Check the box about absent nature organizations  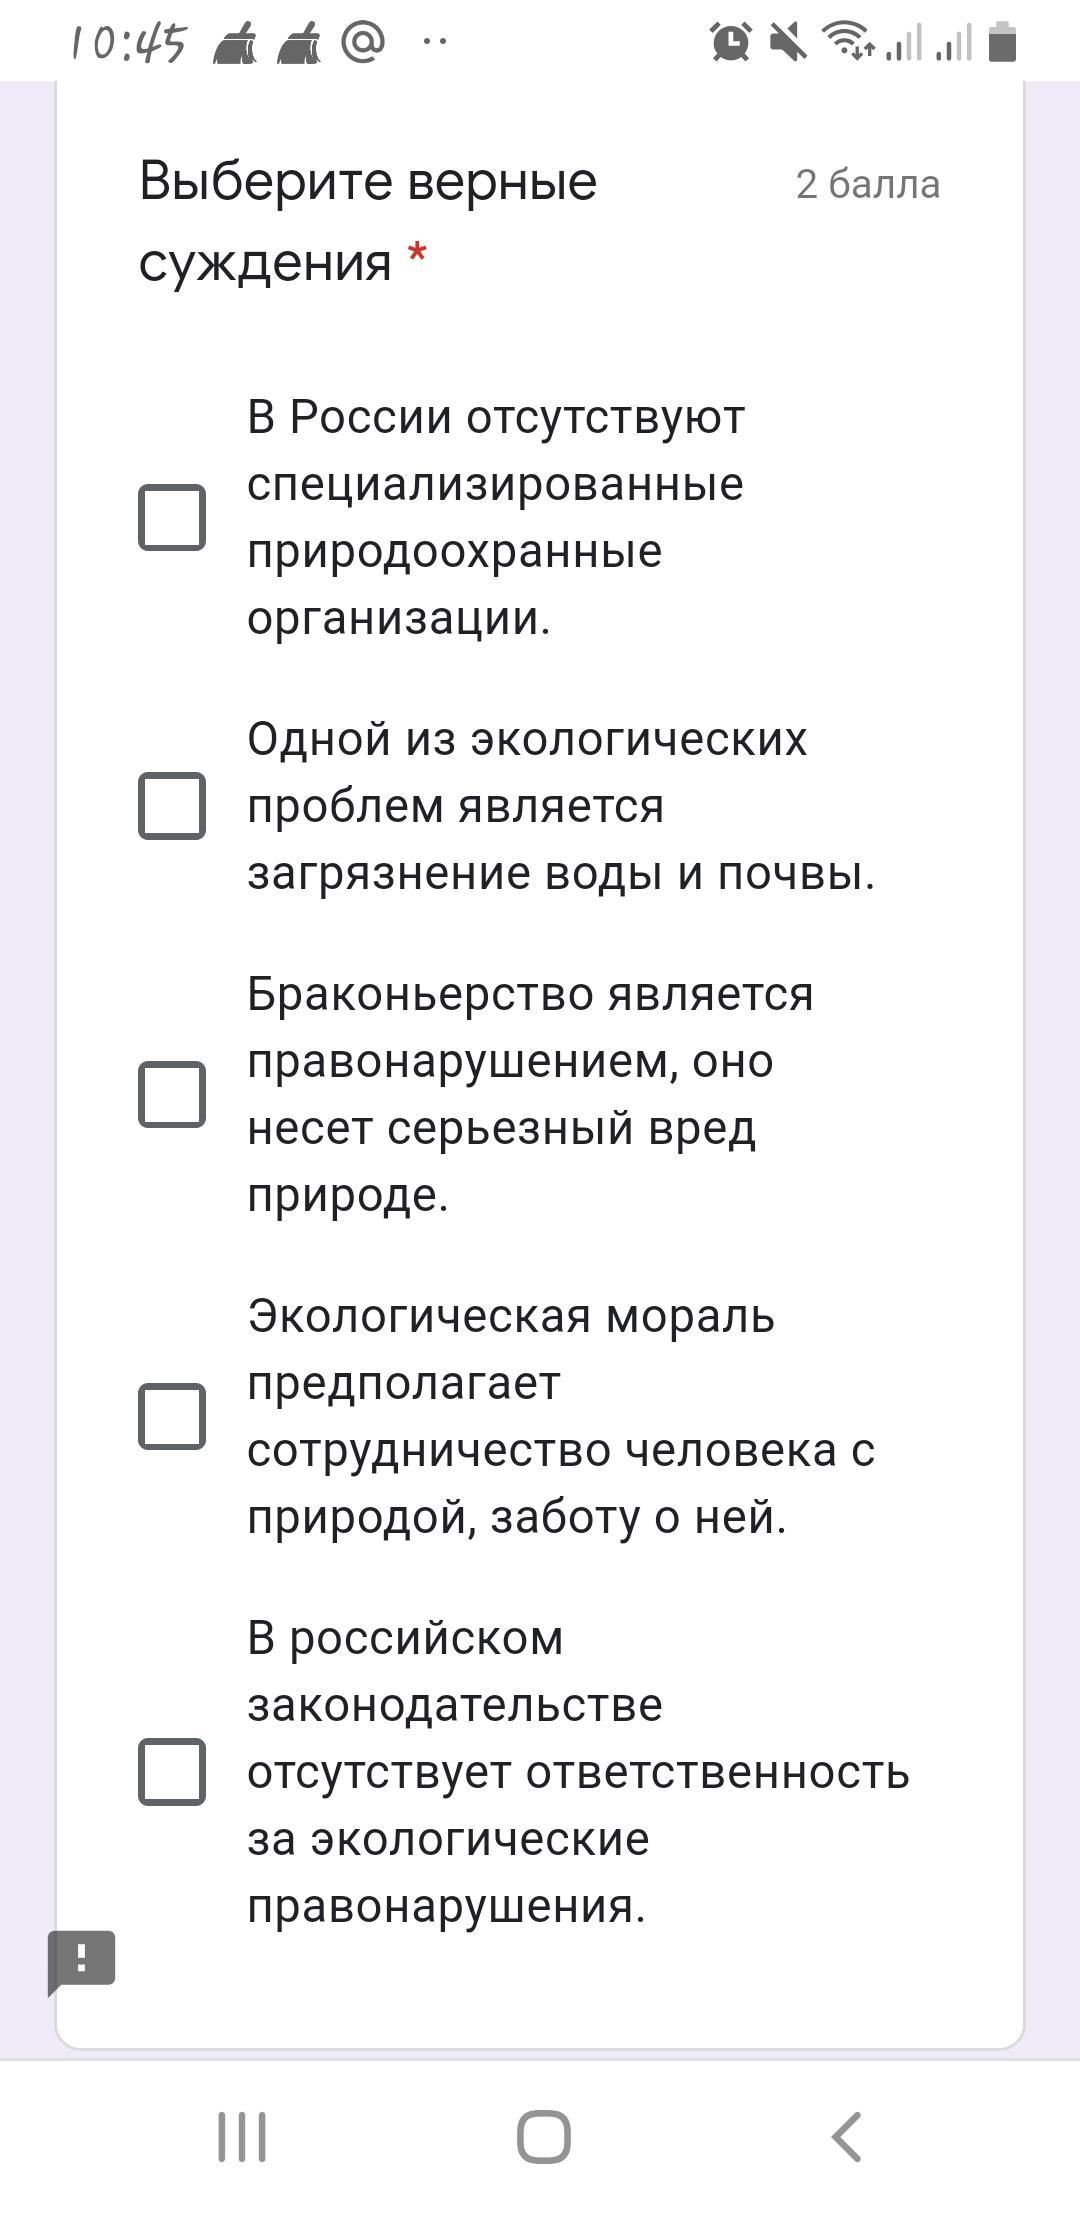click(x=172, y=518)
